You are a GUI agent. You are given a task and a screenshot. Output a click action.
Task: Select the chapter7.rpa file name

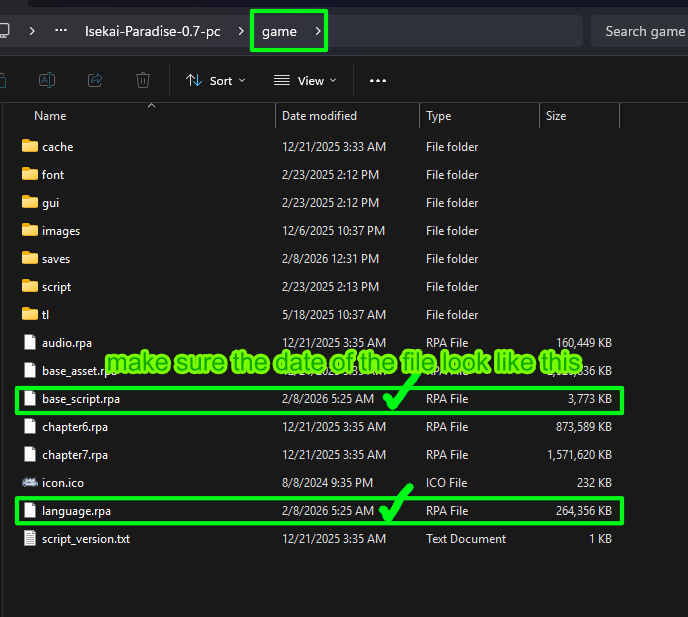75,456
